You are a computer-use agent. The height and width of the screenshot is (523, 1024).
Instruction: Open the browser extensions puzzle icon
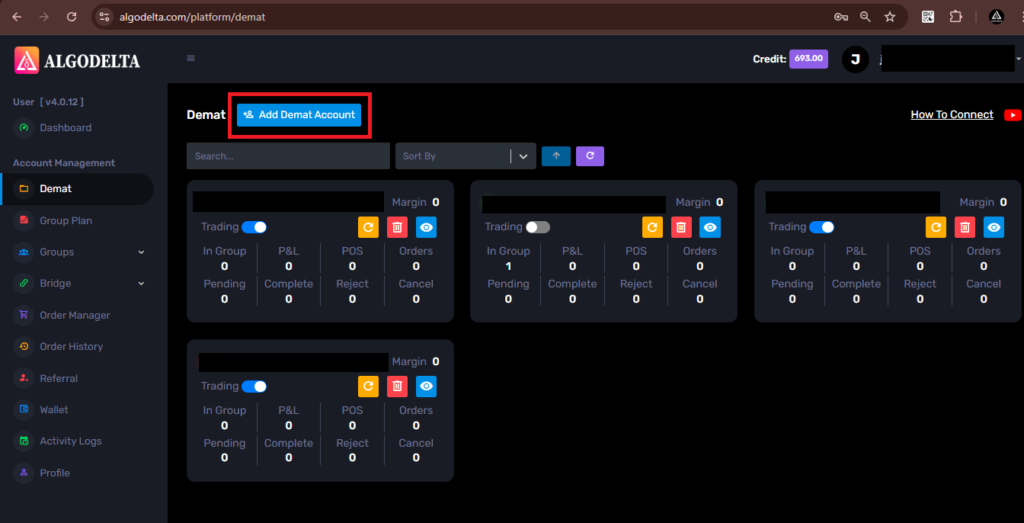tap(955, 17)
